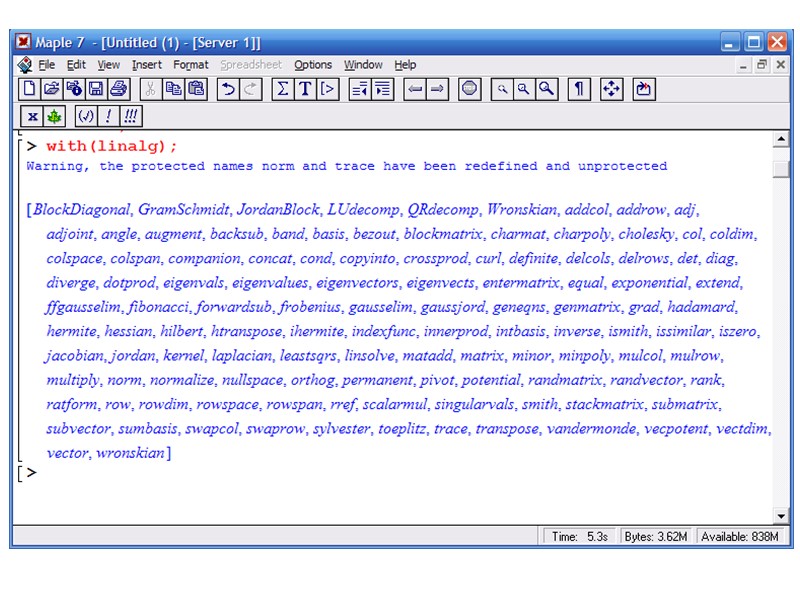Print the worksheet using the printer icon
This screenshot has width=800, height=600.
(118, 89)
